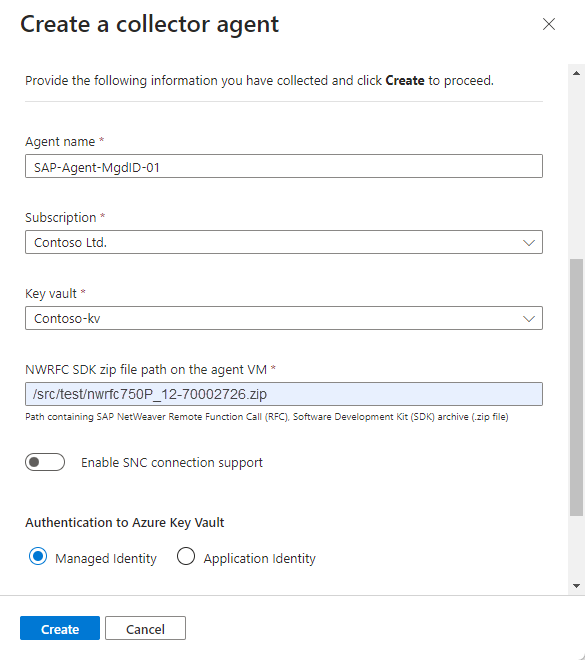This screenshot has height=661, width=585.
Task: Click the Create button
Action: (60, 628)
